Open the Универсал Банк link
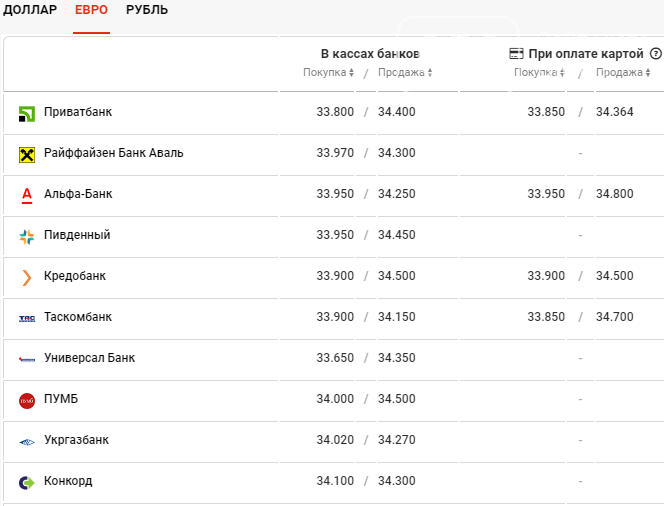 pos(90,358)
